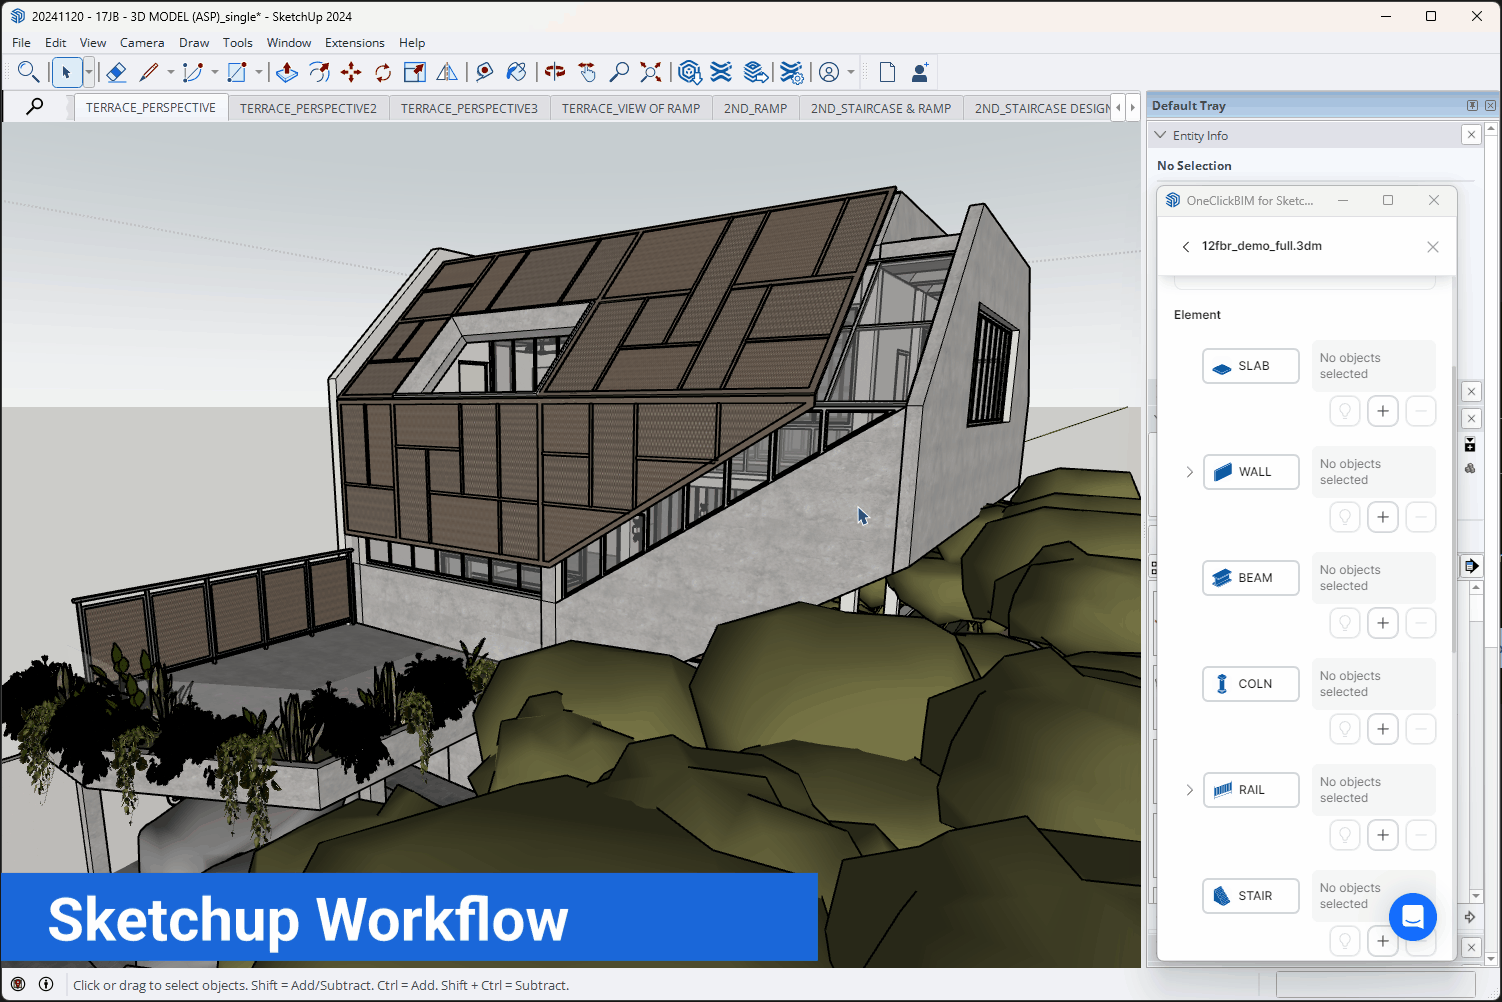Activate the Push/Pull tool
This screenshot has height=1002, width=1502.
pos(287,72)
